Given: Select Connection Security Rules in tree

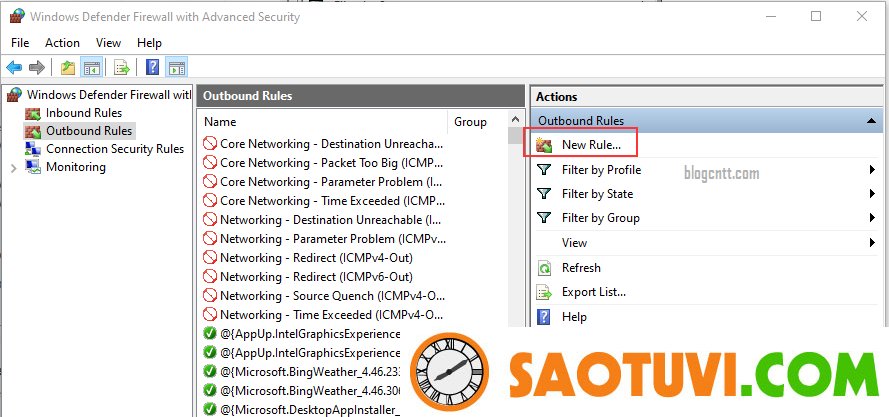Looking at the screenshot, I should click(x=115, y=149).
